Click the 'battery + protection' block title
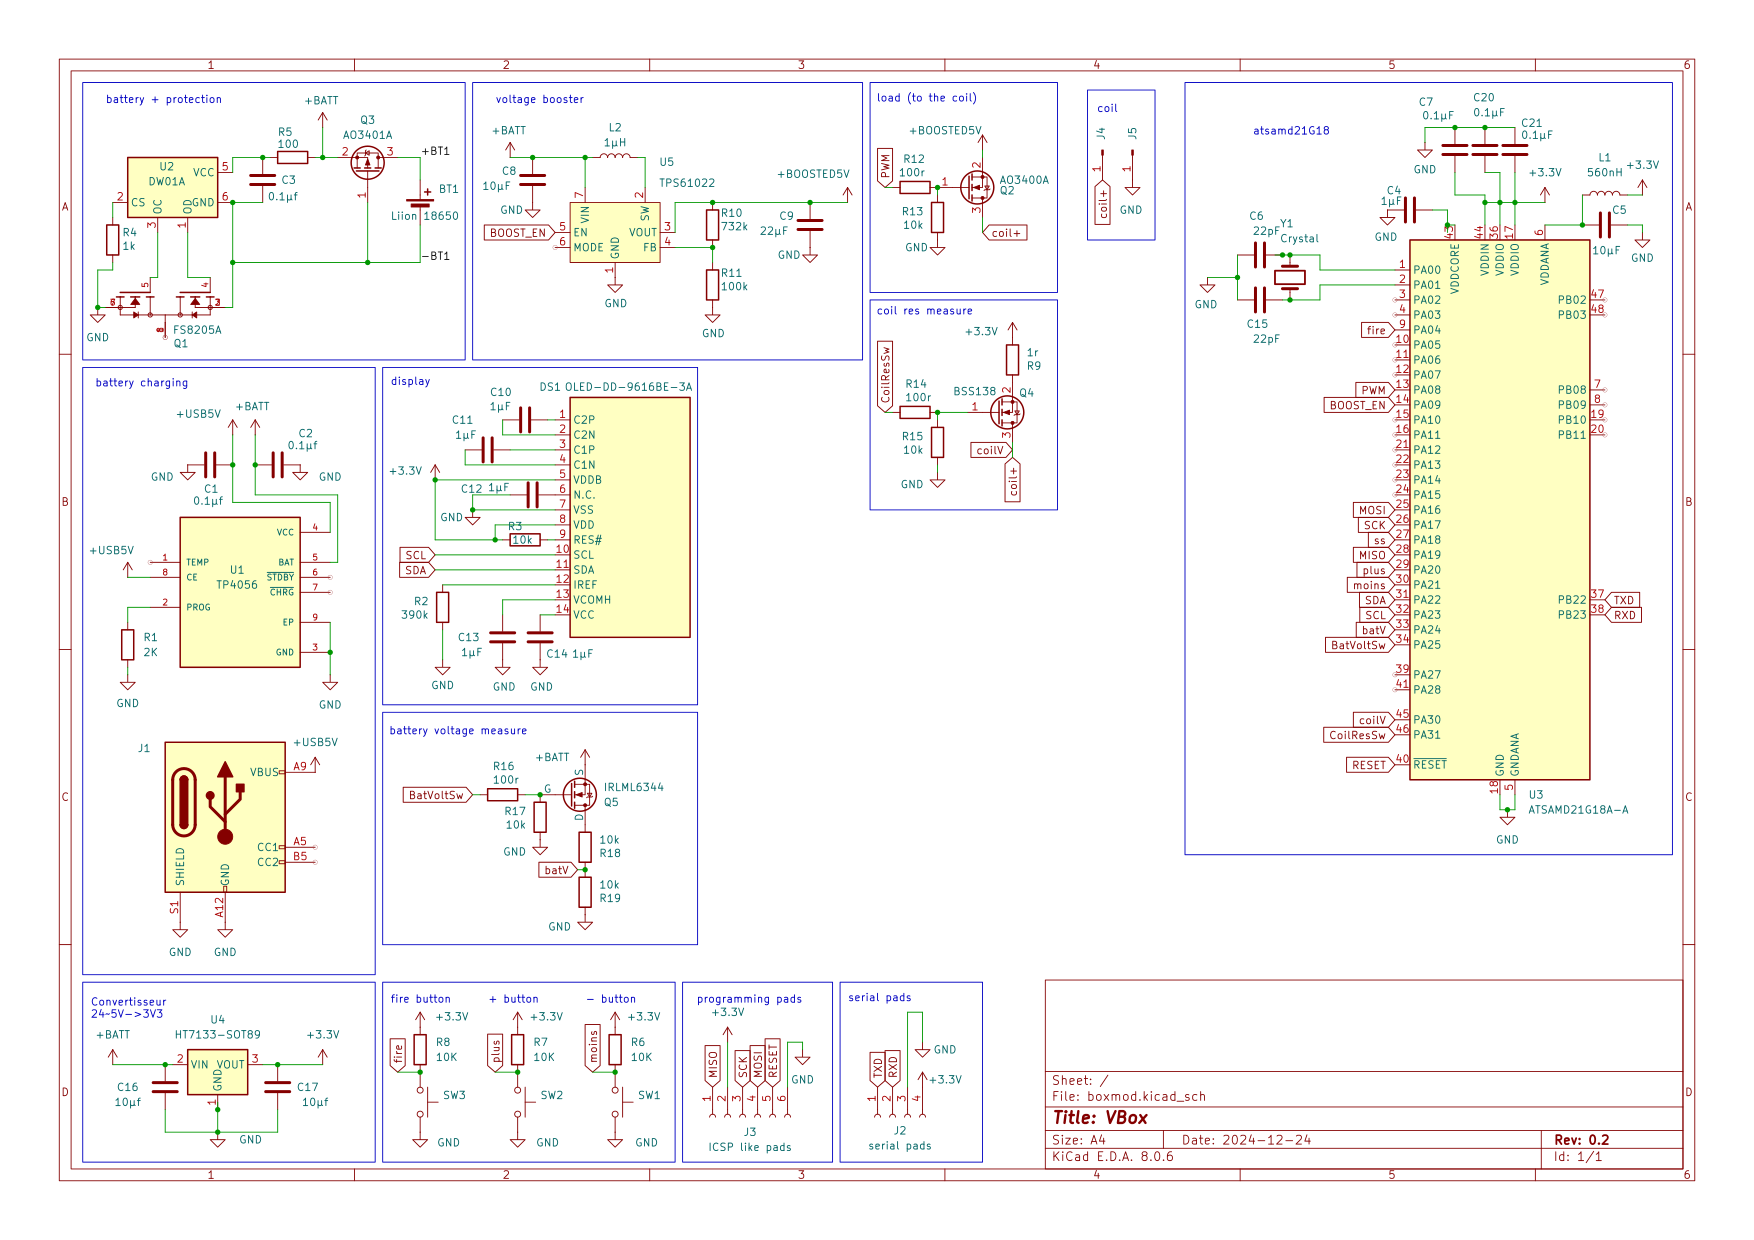Screen dimensions: 1754x1240 pyautogui.click(x=164, y=99)
